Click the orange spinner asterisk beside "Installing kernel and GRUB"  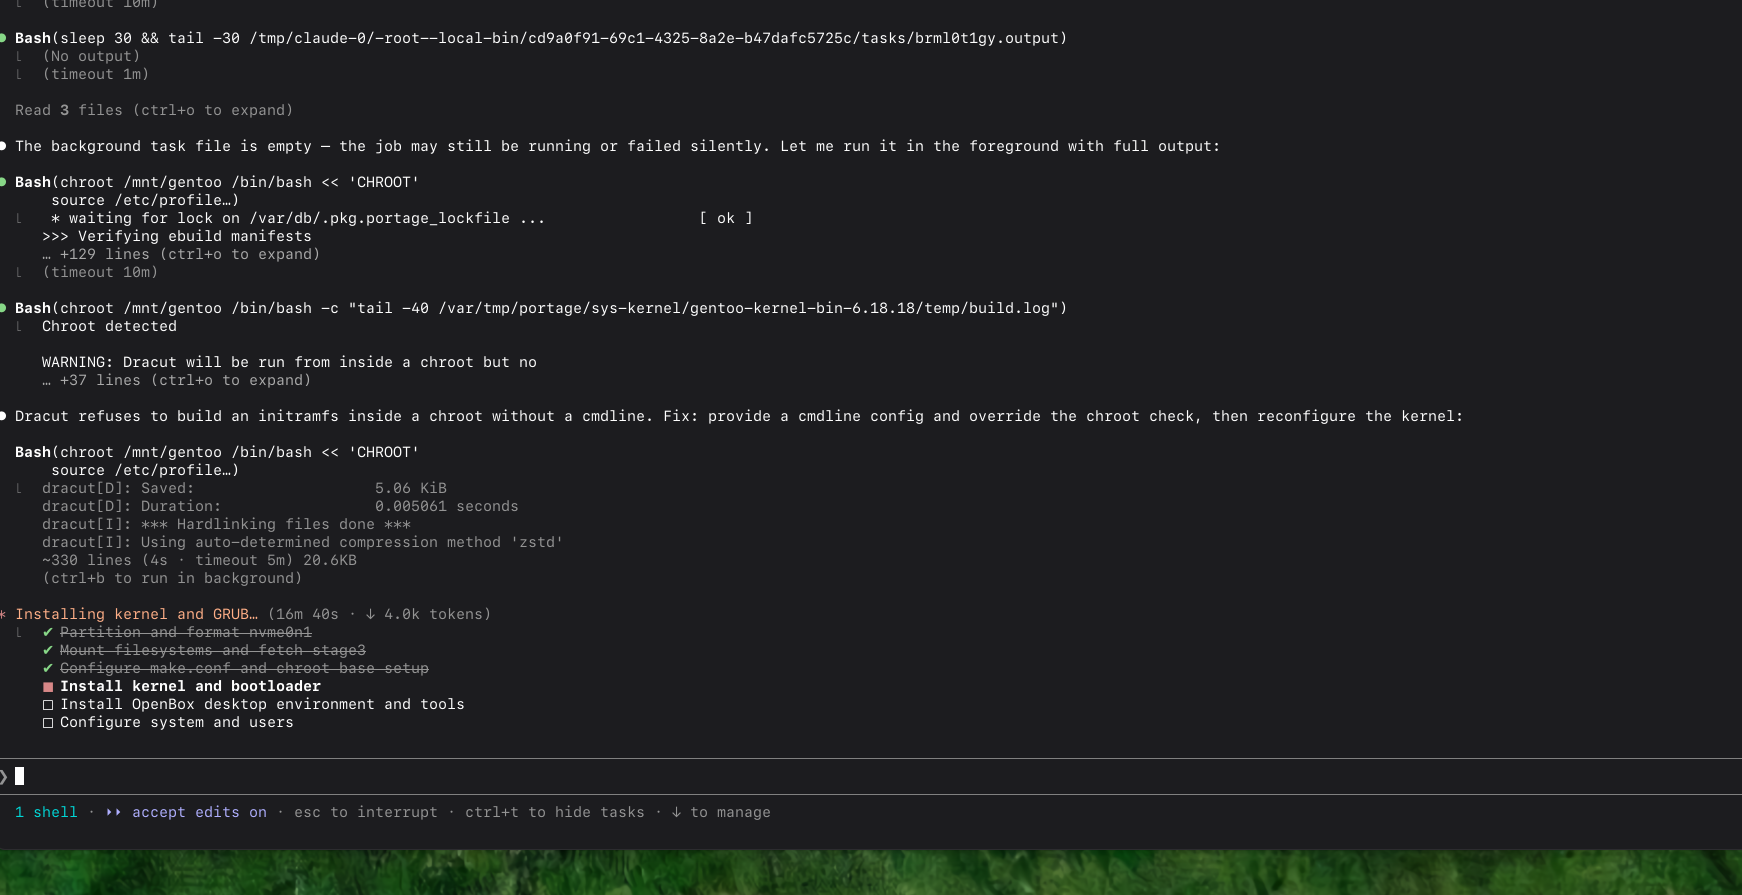[x=3, y=614]
